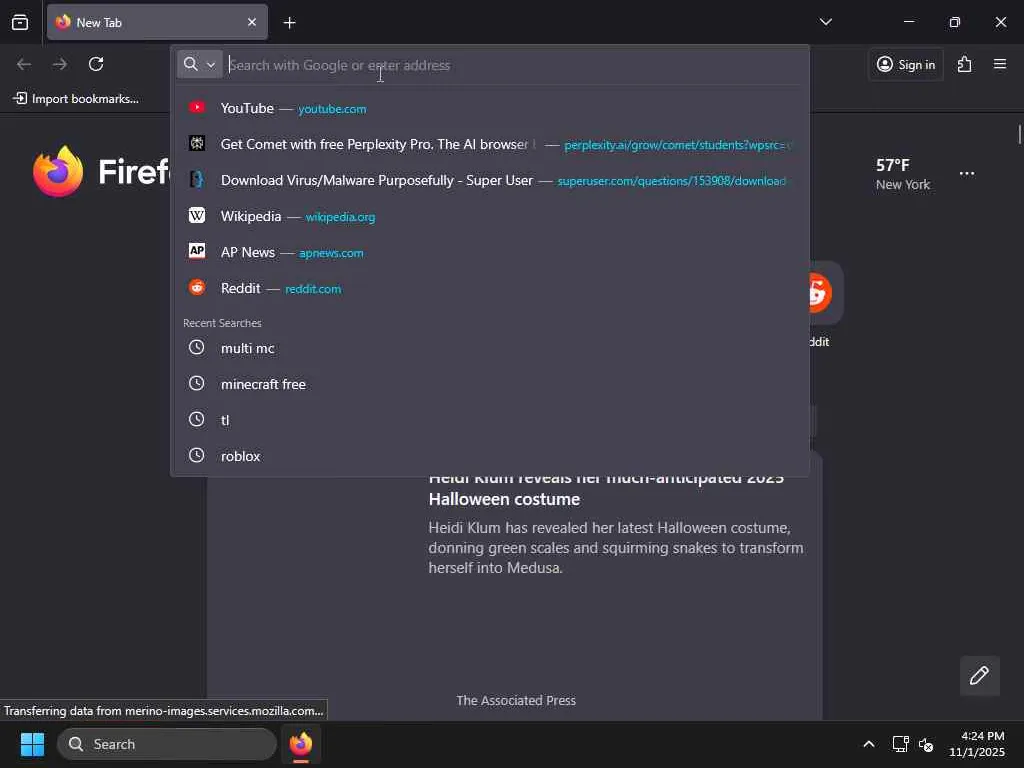
Task: Open the customize page pencil button
Action: coord(979,675)
